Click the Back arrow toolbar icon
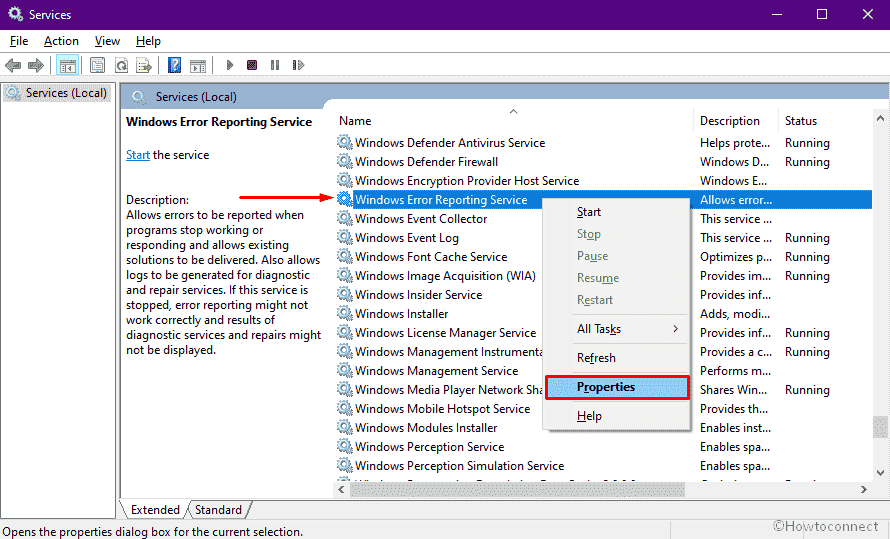The height and width of the screenshot is (539, 890). click(x=13, y=66)
